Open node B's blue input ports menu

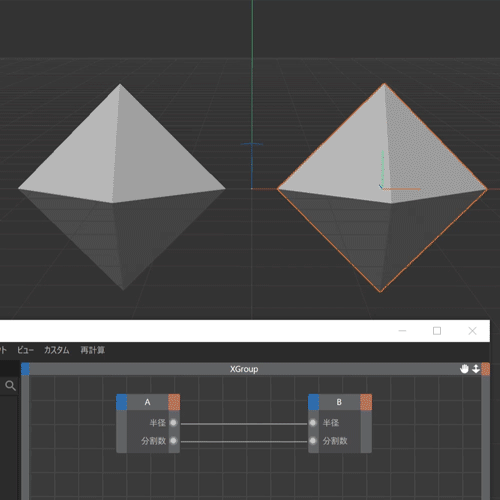[314, 402]
